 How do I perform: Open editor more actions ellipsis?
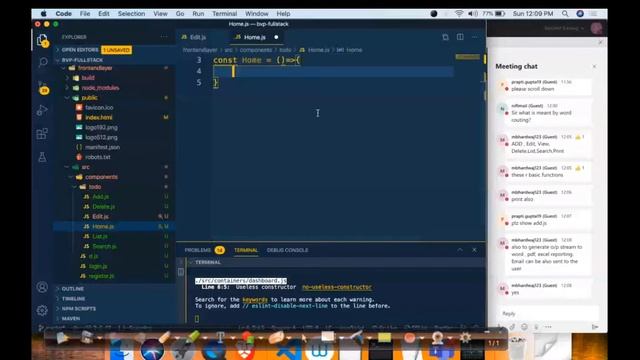pos(475,37)
